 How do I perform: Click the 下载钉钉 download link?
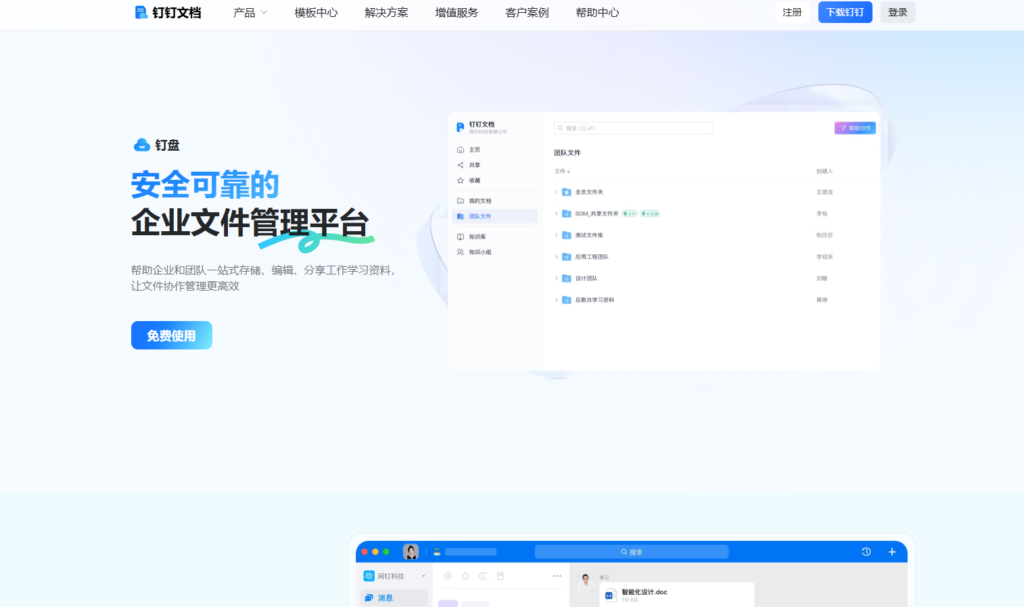(845, 12)
